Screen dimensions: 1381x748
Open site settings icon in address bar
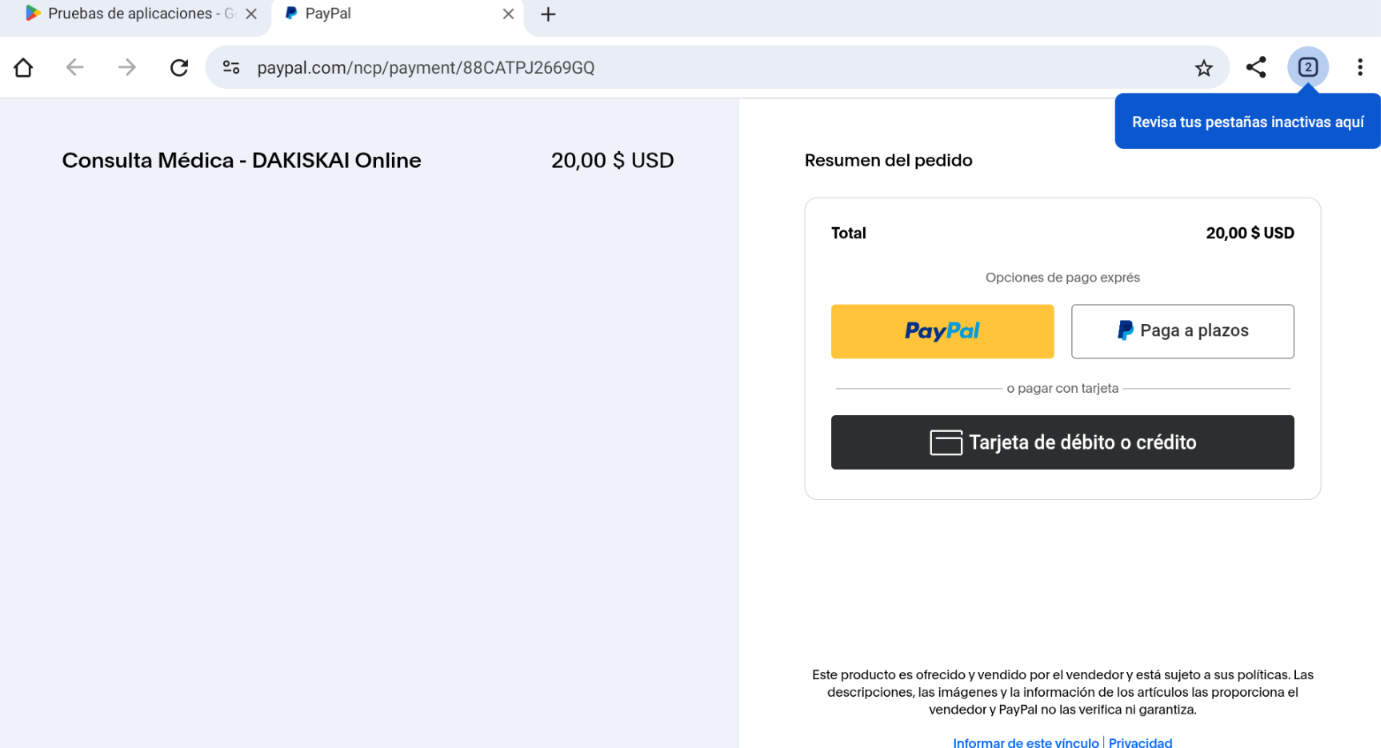click(231, 68)
